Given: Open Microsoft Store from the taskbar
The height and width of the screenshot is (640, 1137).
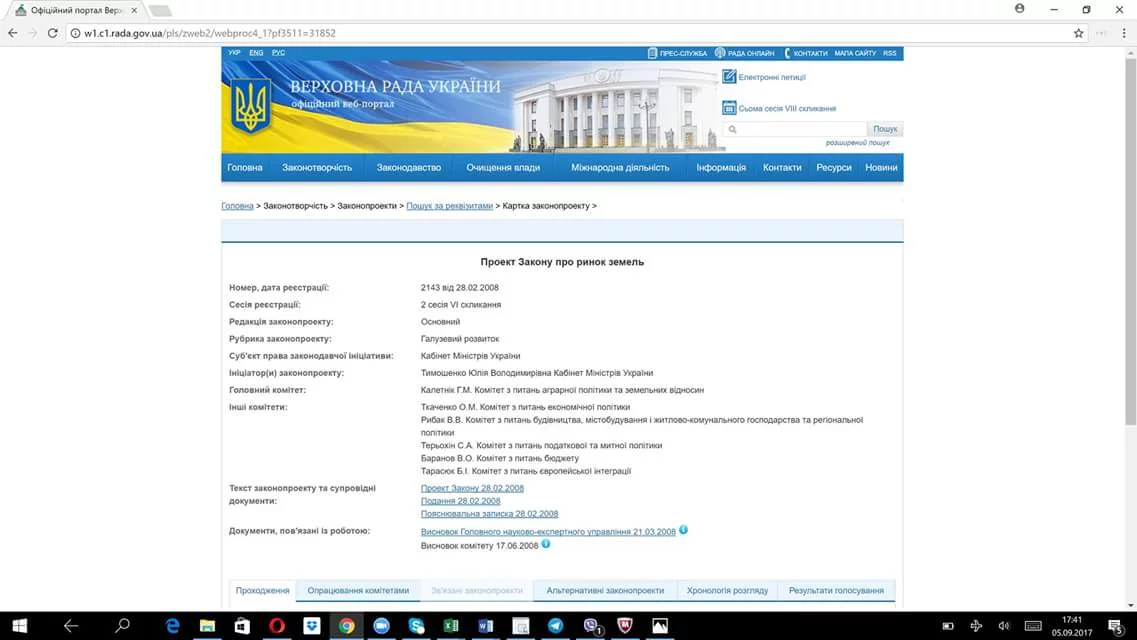Looking at the screenshot, I should click(x=242, y=626).
